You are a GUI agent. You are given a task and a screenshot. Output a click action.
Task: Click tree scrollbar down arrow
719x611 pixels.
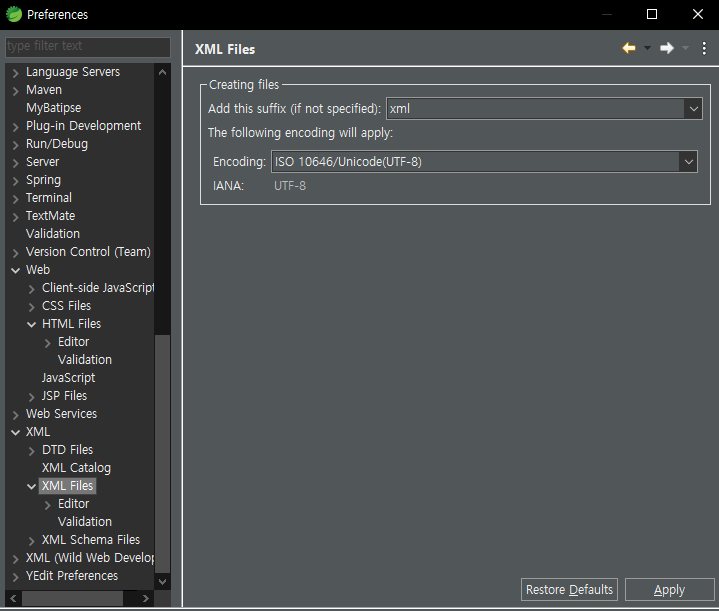pos(162,582)
